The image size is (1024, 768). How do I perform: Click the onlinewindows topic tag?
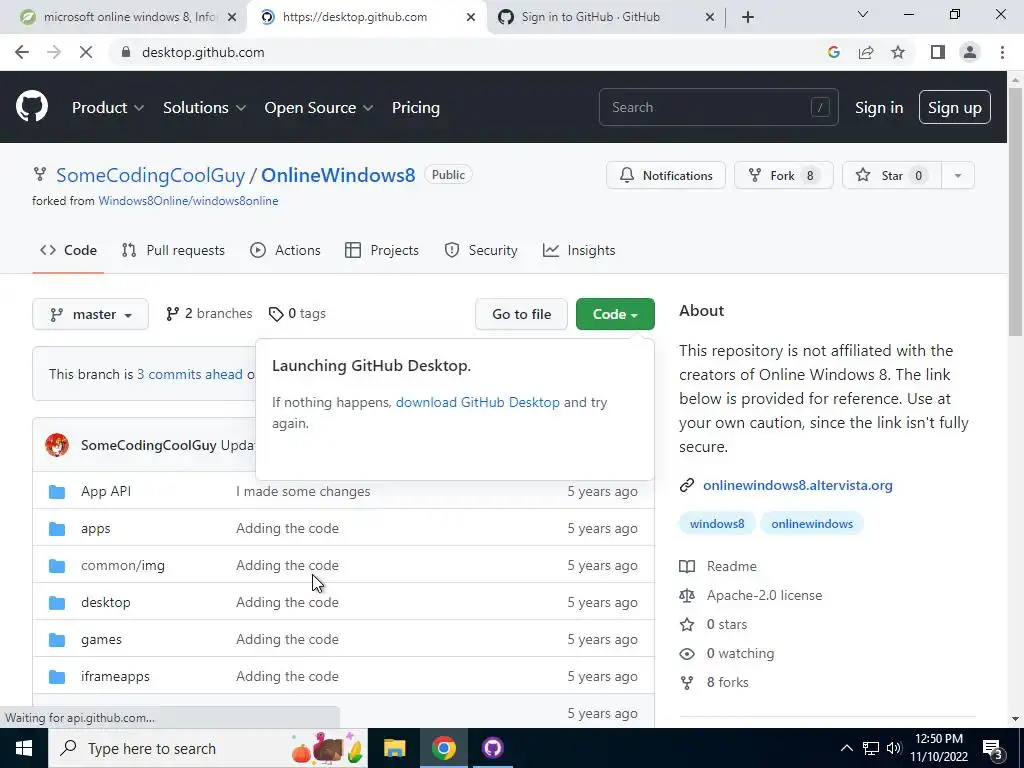812,524
